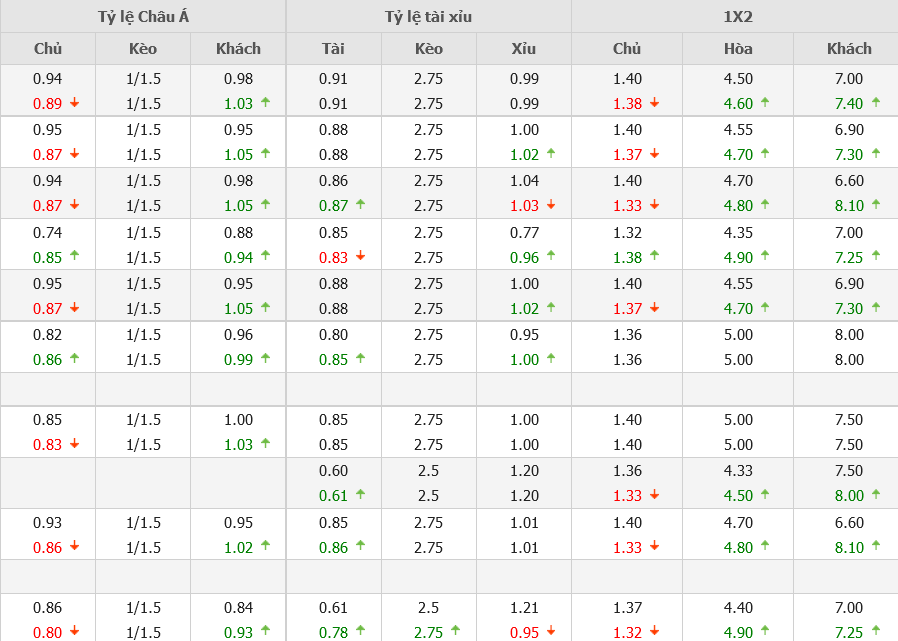Click the green up arrow next to 7.40
This screenshot has width=898, height=641.
pos(876,102)
